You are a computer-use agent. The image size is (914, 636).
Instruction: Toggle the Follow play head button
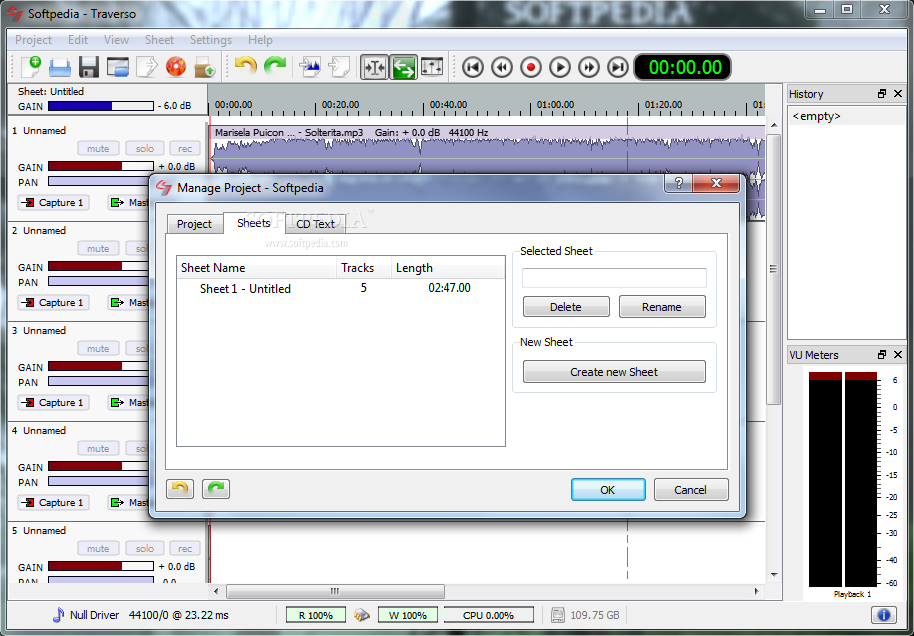[403, 67]
